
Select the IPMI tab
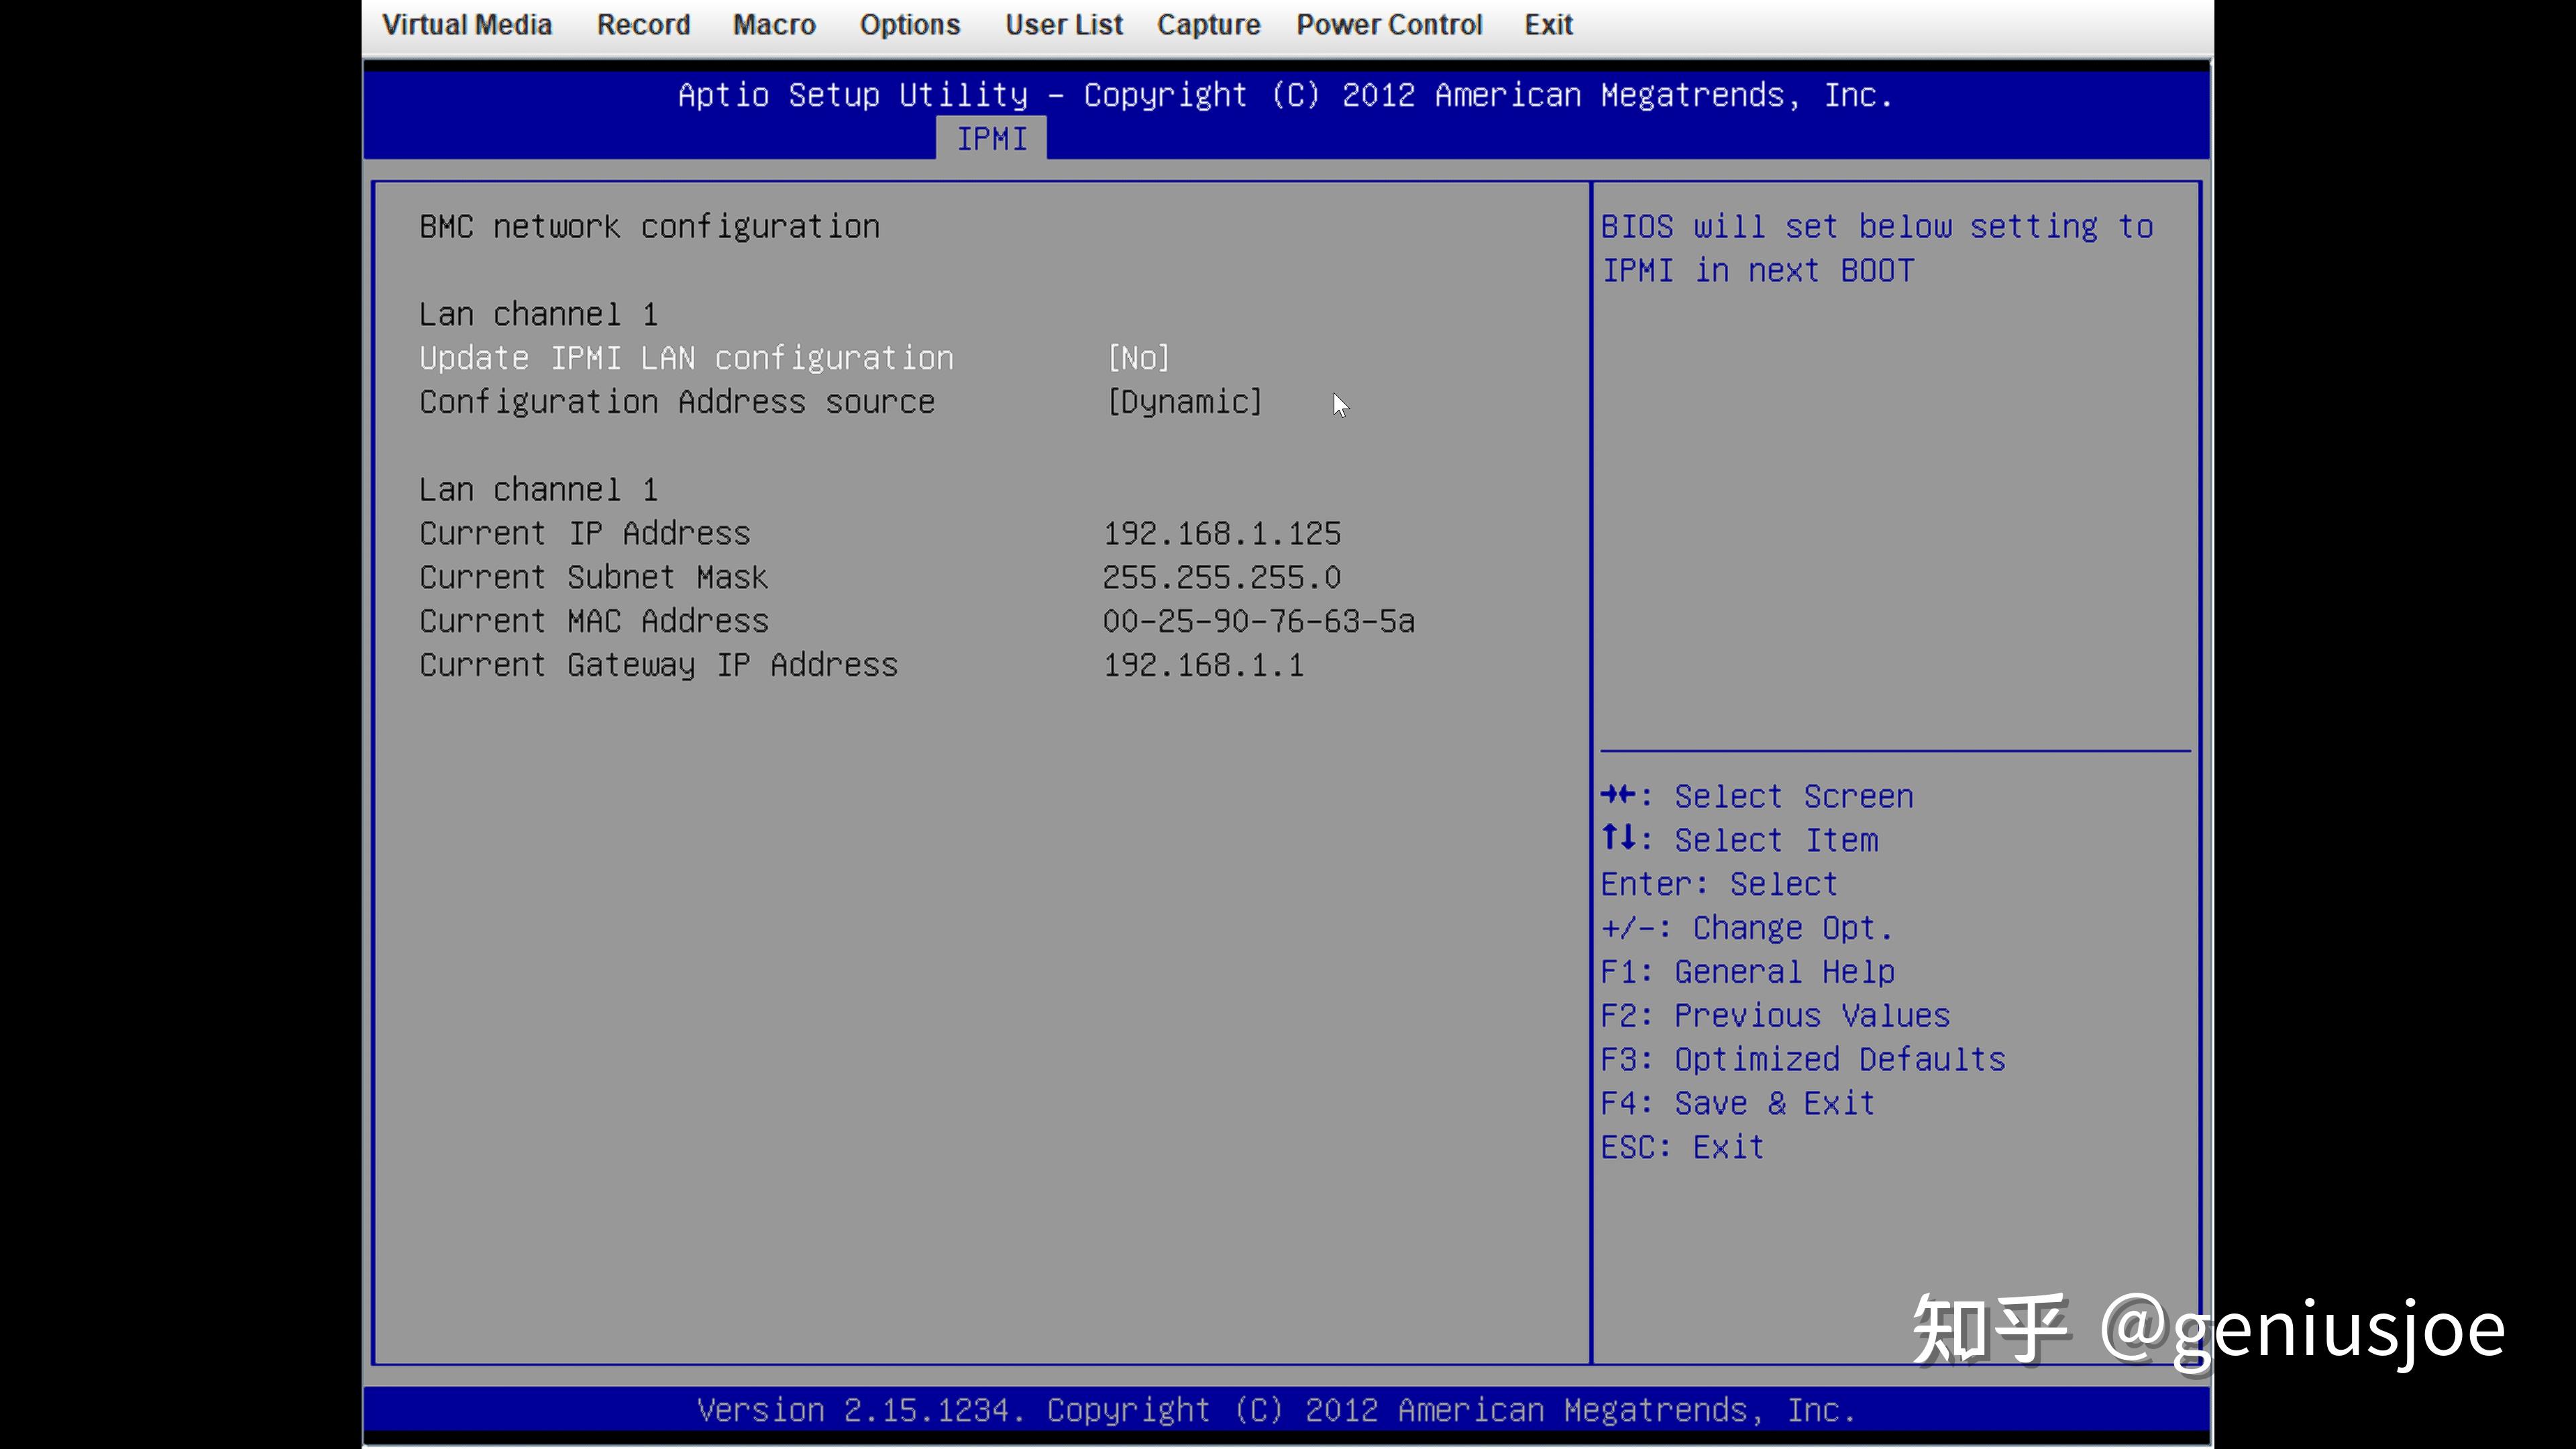[x=992, y=139]
